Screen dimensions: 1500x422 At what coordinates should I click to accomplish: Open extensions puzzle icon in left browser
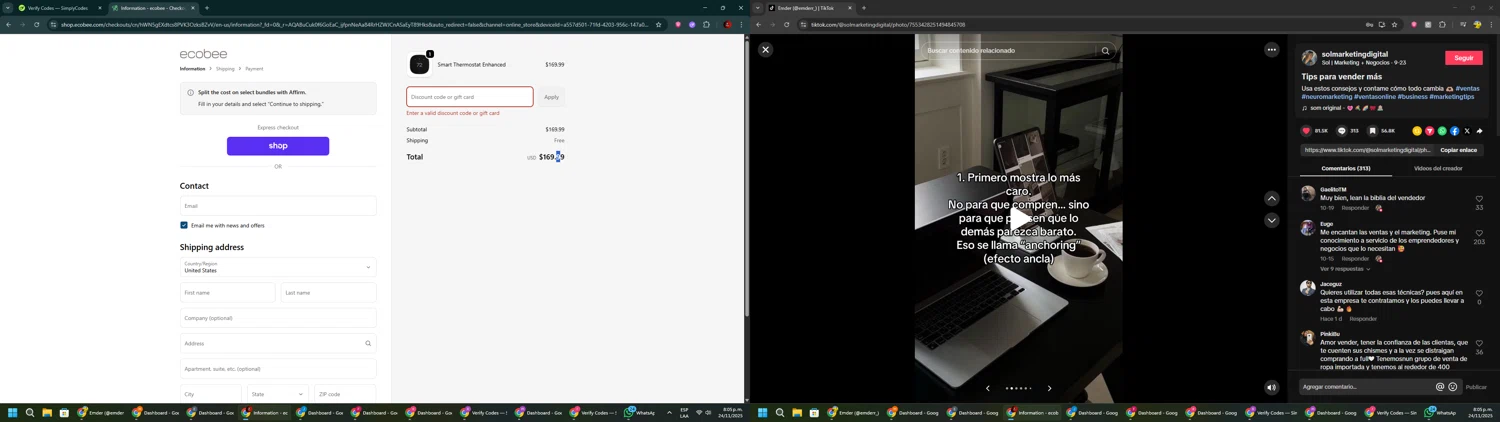[706, 25]
